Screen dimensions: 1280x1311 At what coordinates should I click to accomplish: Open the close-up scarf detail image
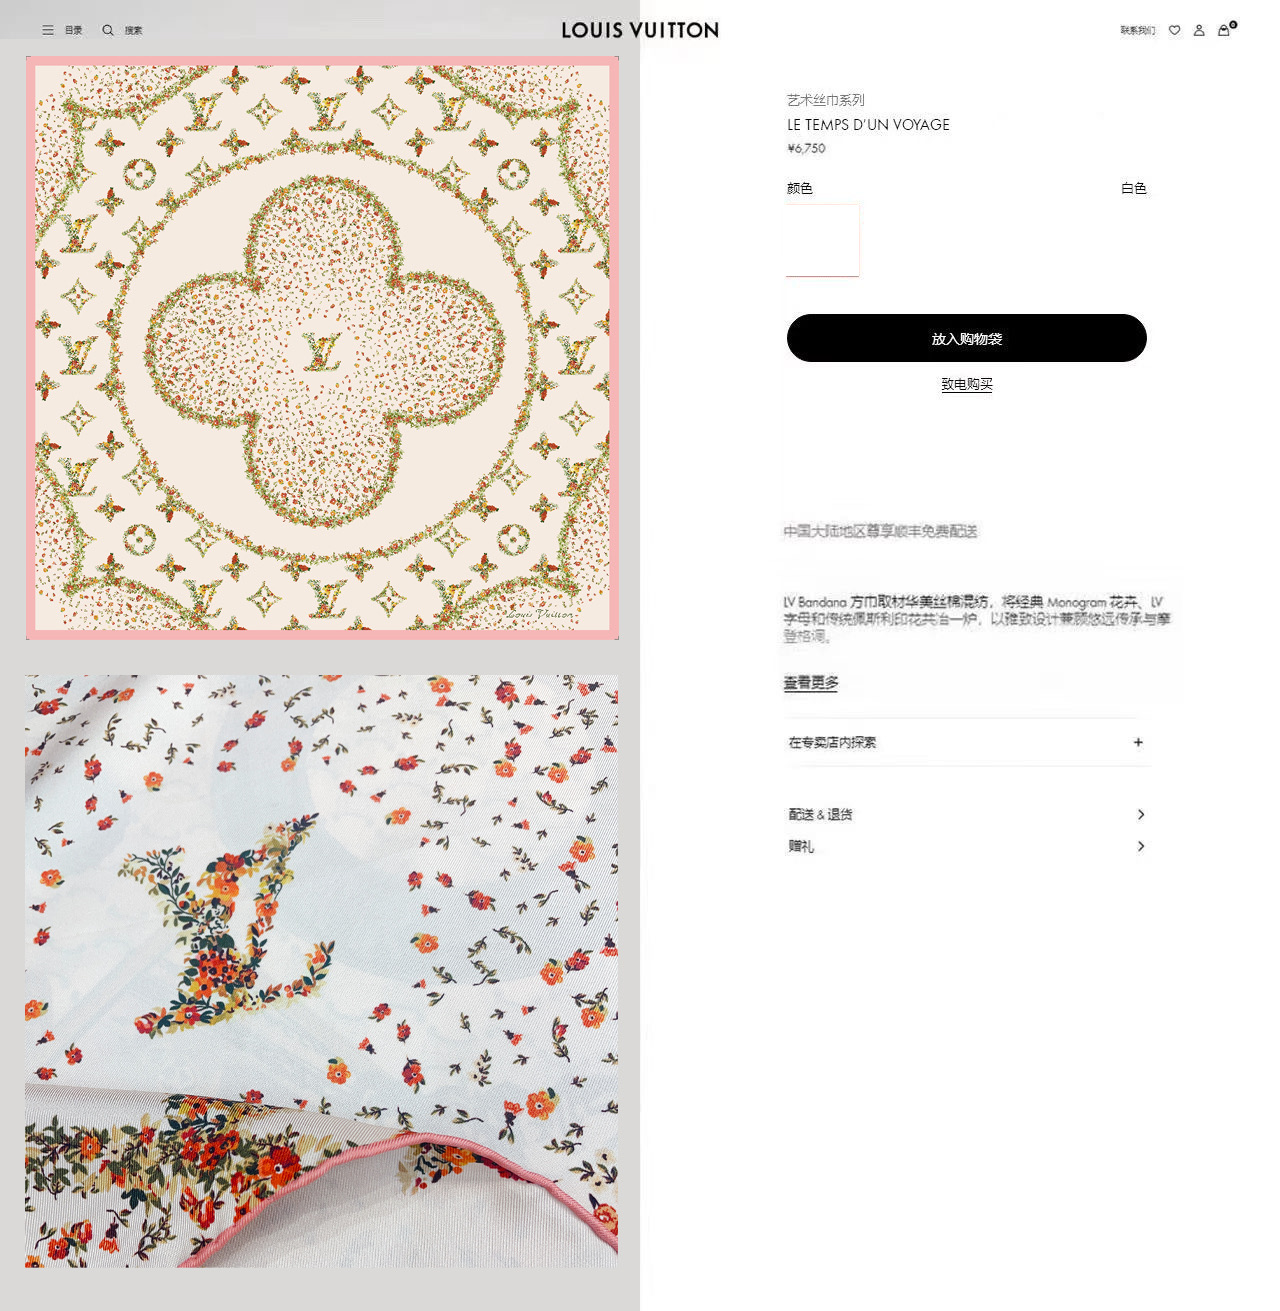(322, 971)
